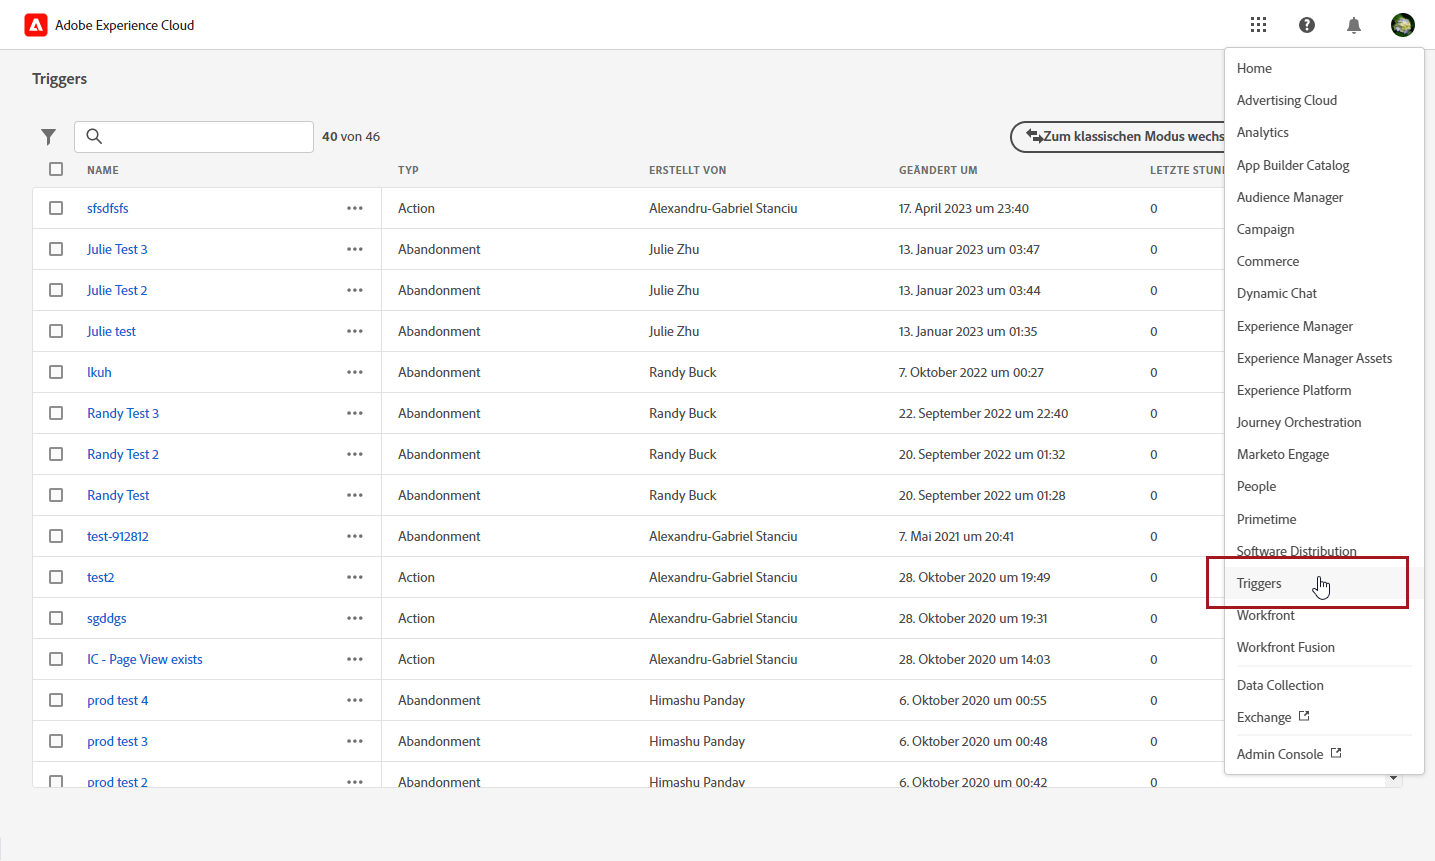The width and height of the screenshot is (1435, 861).
Task: Open more actions for prod test 3
Action: click(x=355, y=741)
